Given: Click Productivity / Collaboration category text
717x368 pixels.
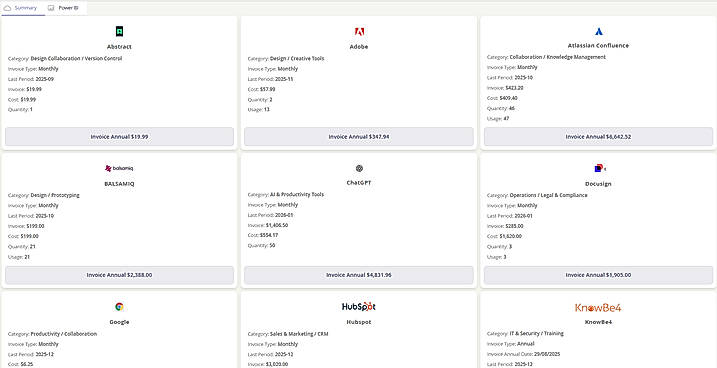Looking at the screenshot, I should 64,334.
